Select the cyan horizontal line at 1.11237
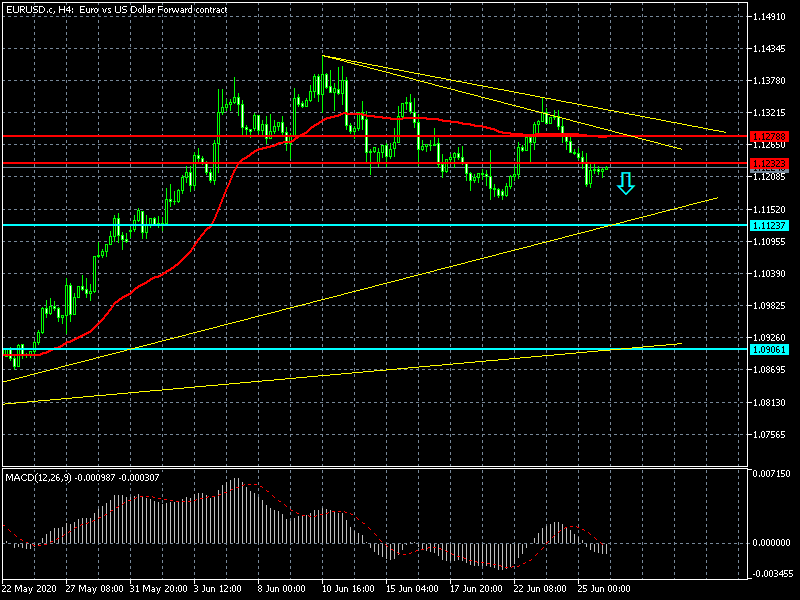 (x=400, y=225)
